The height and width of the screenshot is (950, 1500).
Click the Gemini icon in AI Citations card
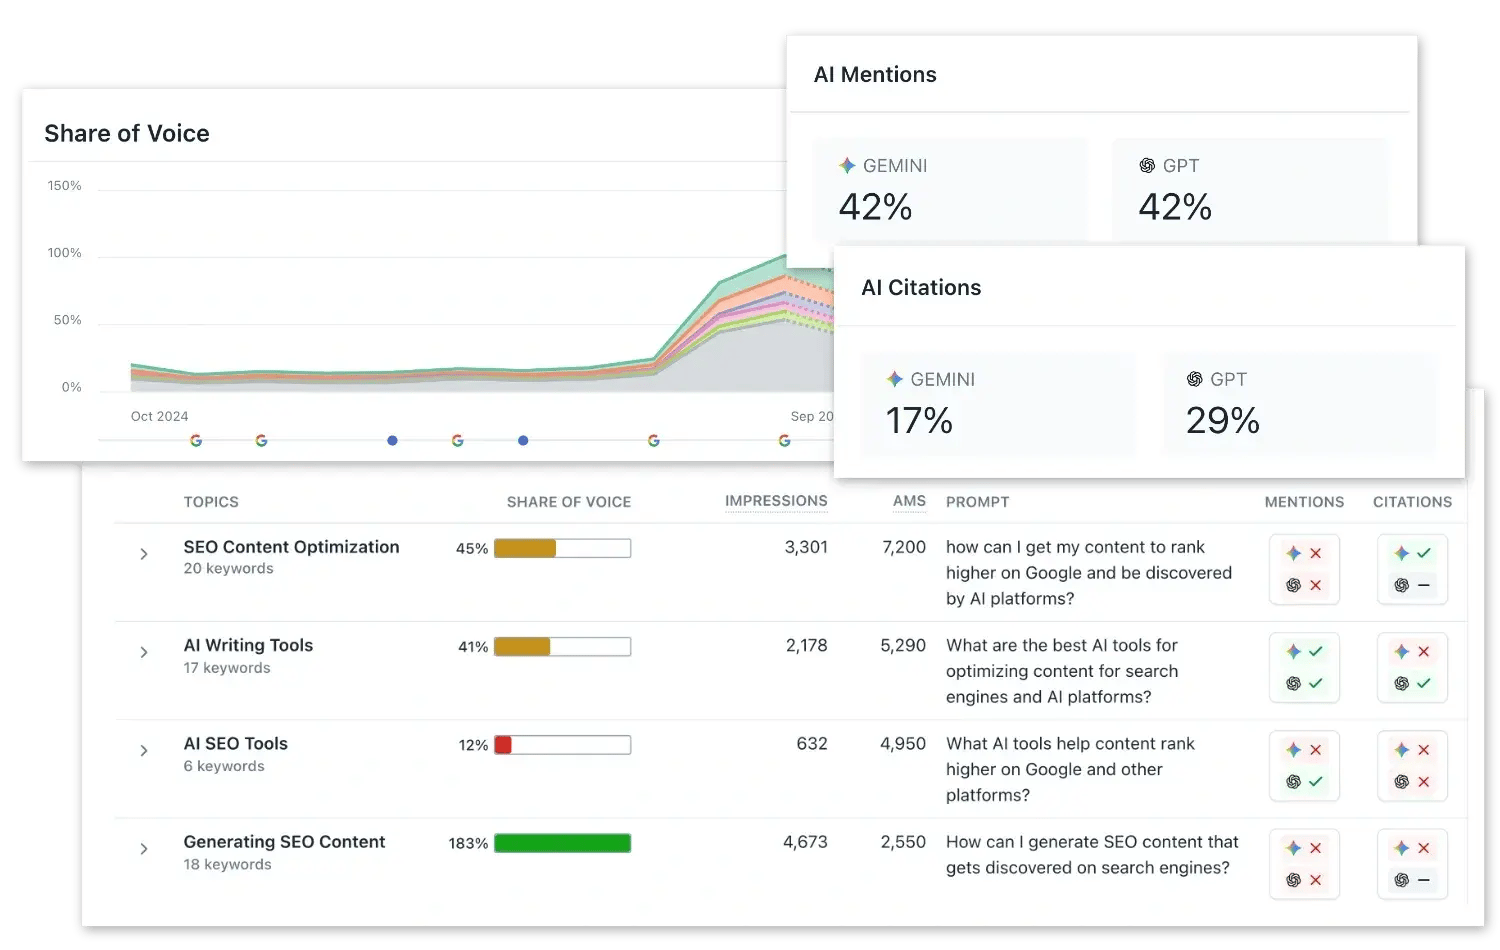[x=895, y=379]
